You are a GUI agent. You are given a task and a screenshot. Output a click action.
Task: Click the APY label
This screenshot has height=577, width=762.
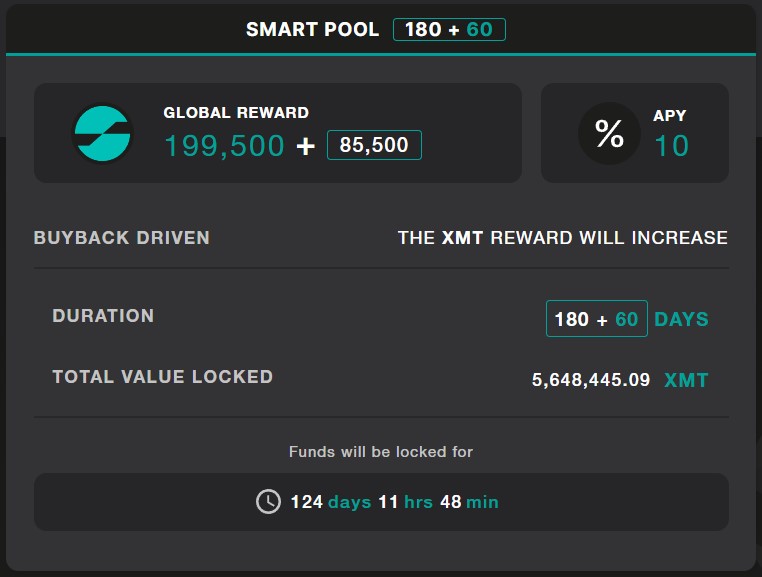670,116
